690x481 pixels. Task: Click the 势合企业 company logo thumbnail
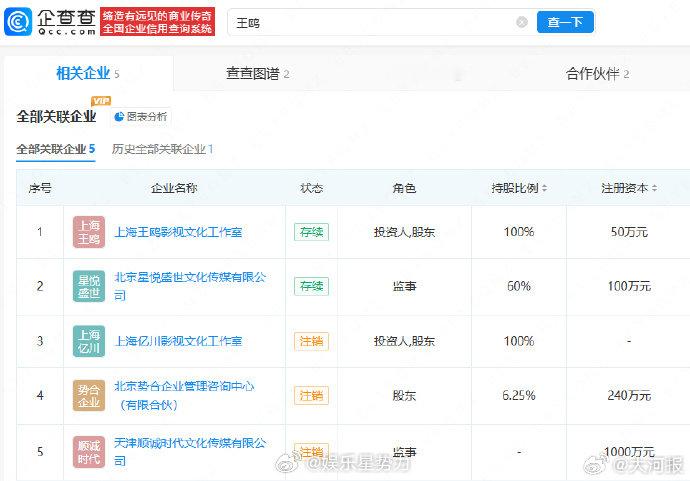pyautogui.click(x=89, y=395)
